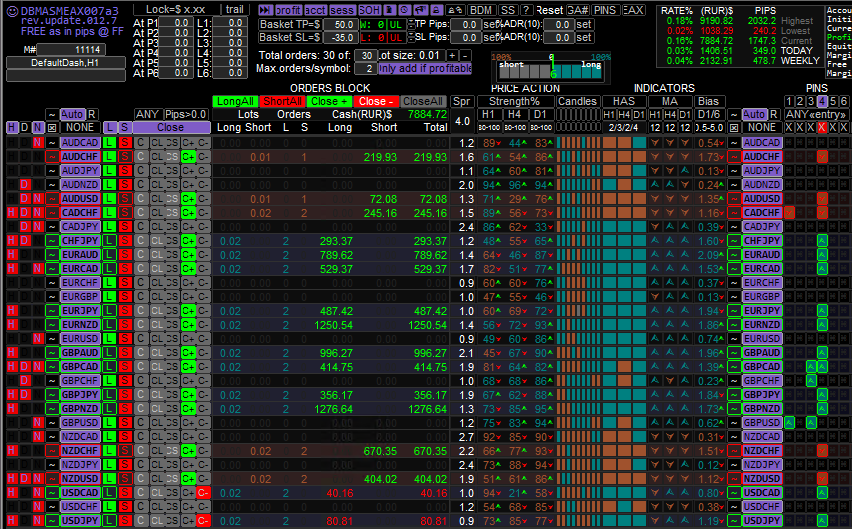Toggle the red UL button beside L: 0
The width and height of the screenshot is (852, 529).
coord(396,37)
